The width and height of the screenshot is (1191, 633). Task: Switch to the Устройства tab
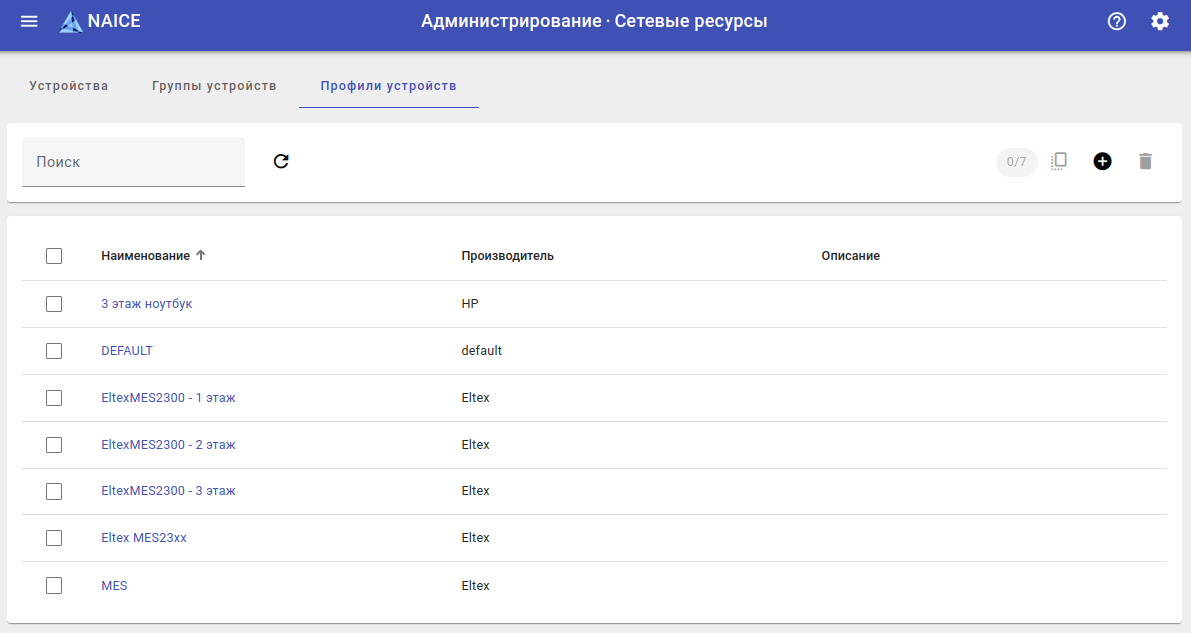(x=69, y=86)
